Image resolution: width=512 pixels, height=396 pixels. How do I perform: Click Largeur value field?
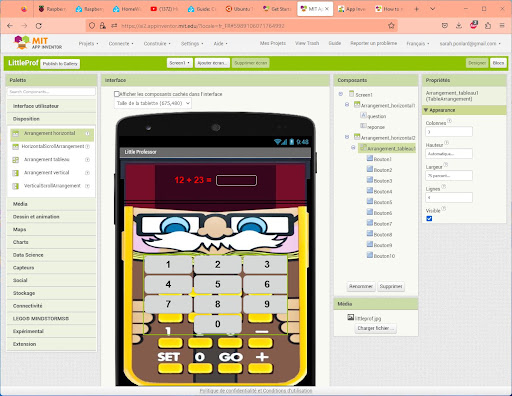449,175
